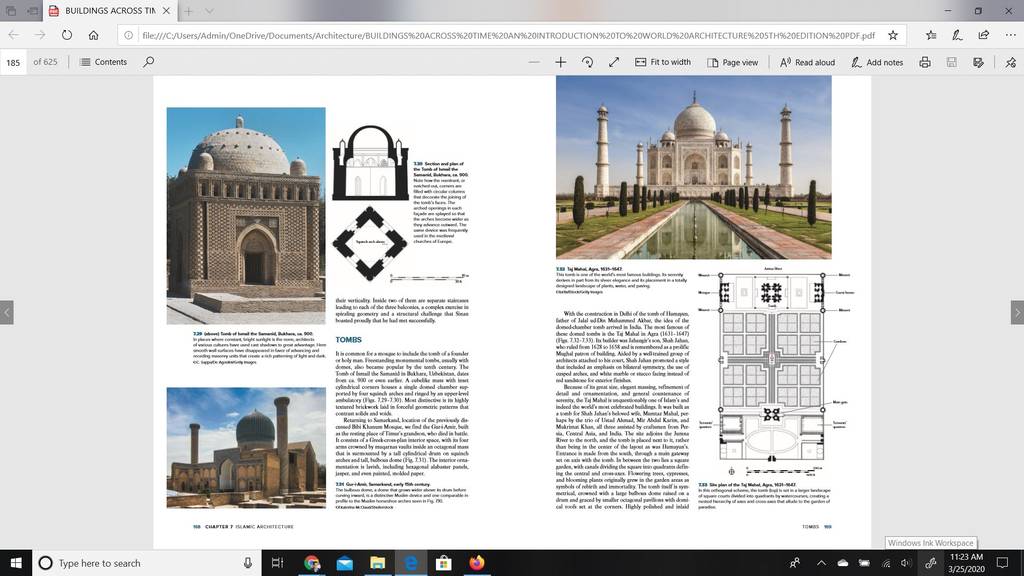
Task: Click the browser Add notes pen icon
Action: coord(957,35)
